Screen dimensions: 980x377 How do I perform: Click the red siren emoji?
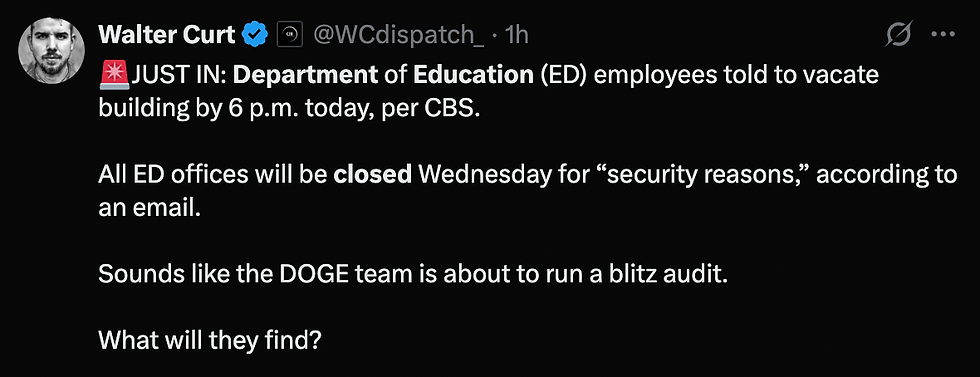click(114, 75)
